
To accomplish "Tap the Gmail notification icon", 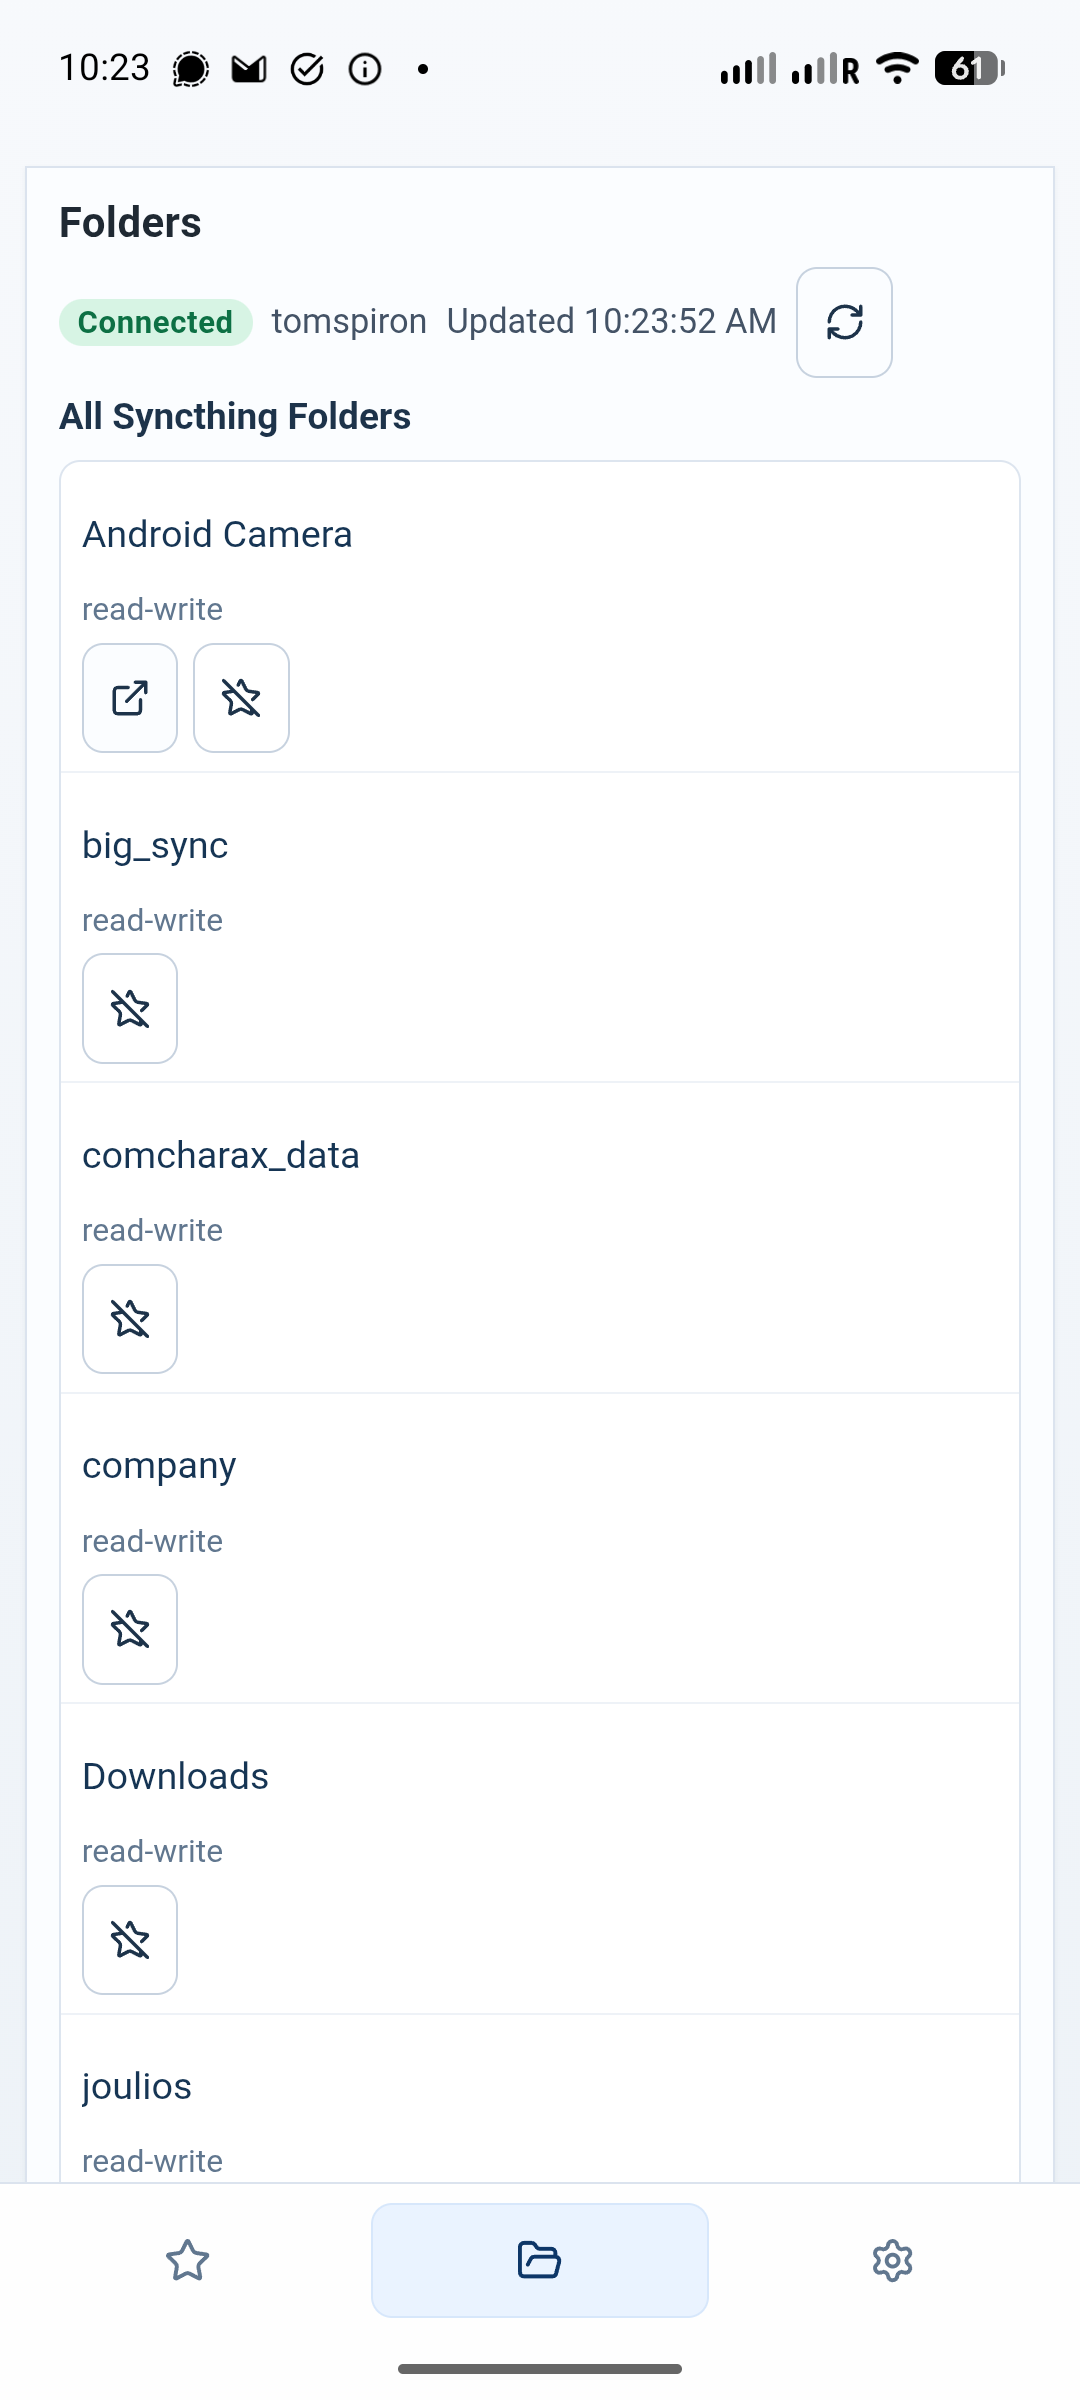I will click(x=249, y=69).
